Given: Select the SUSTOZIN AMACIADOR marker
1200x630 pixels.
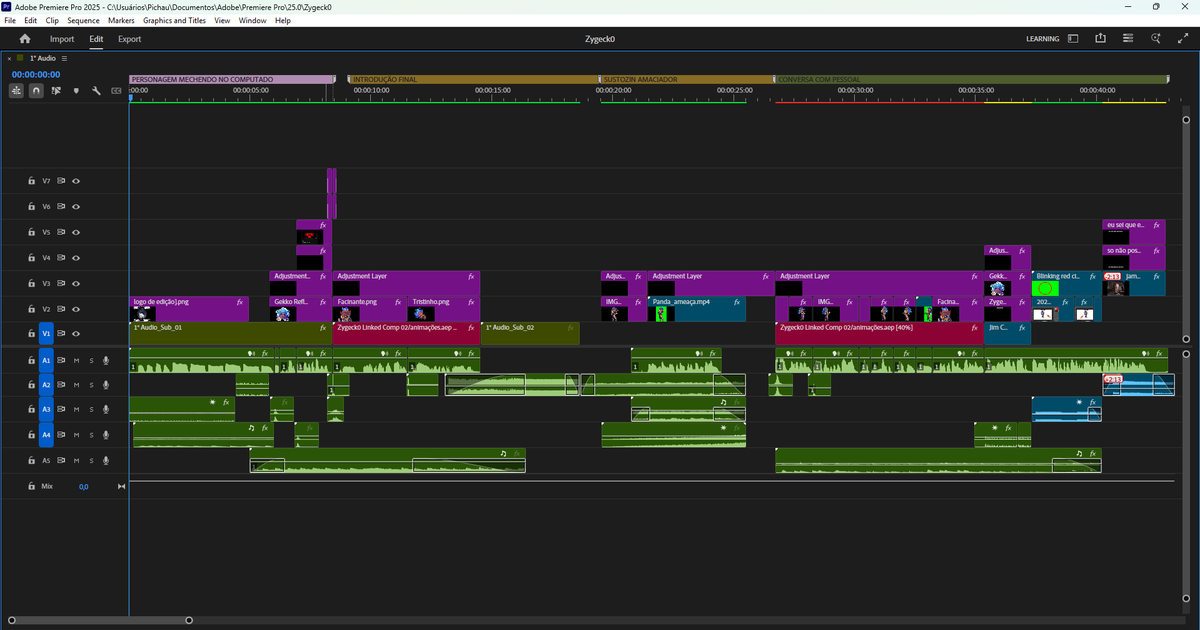Looking at the screenshot, I should tap(686, 79).
